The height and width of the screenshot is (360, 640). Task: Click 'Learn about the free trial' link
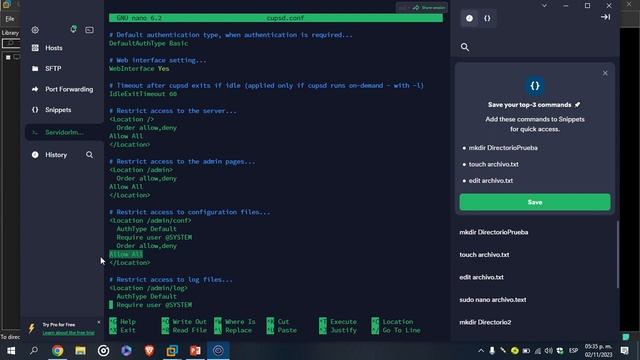pyautogui.click(x=69, y=333)
